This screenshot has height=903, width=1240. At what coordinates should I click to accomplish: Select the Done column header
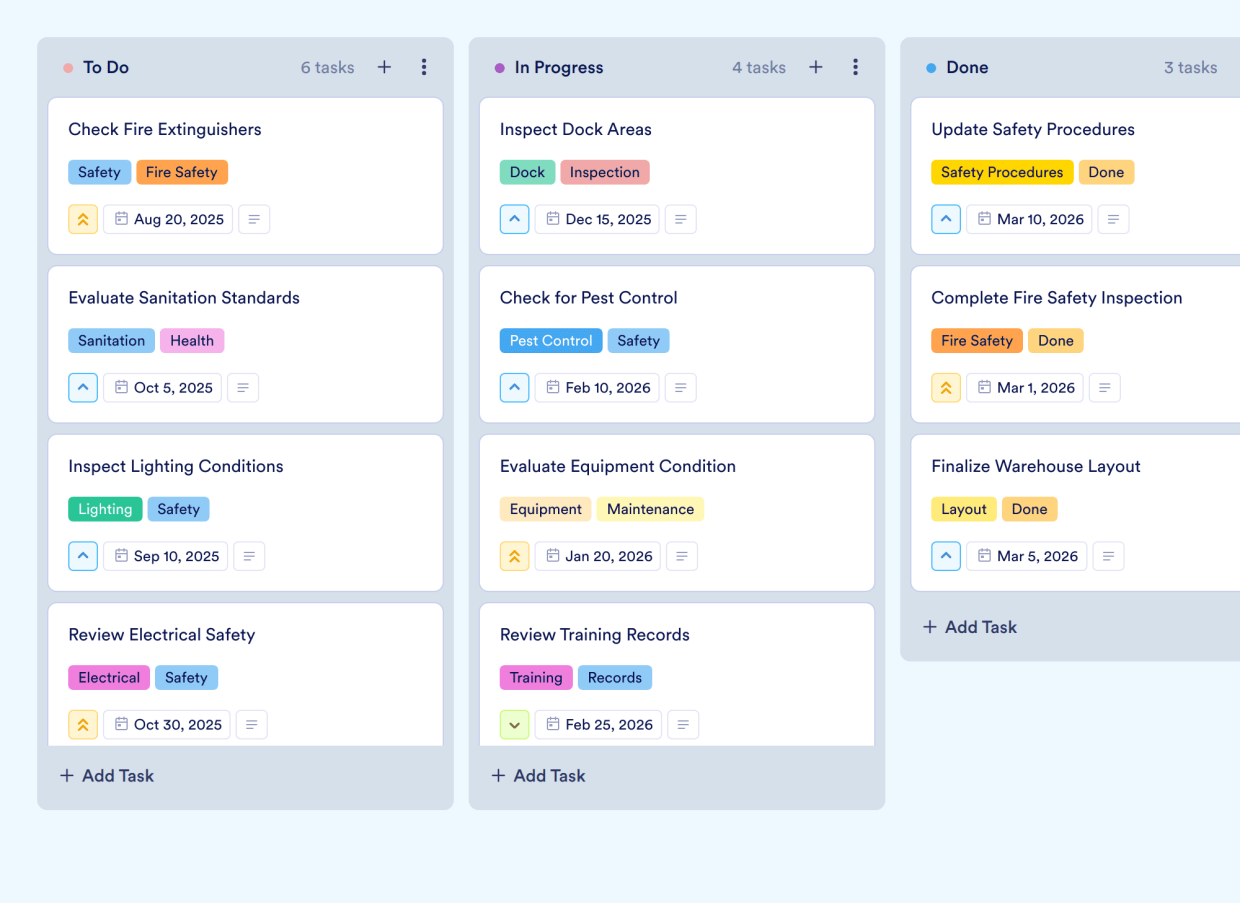point(966,67)
